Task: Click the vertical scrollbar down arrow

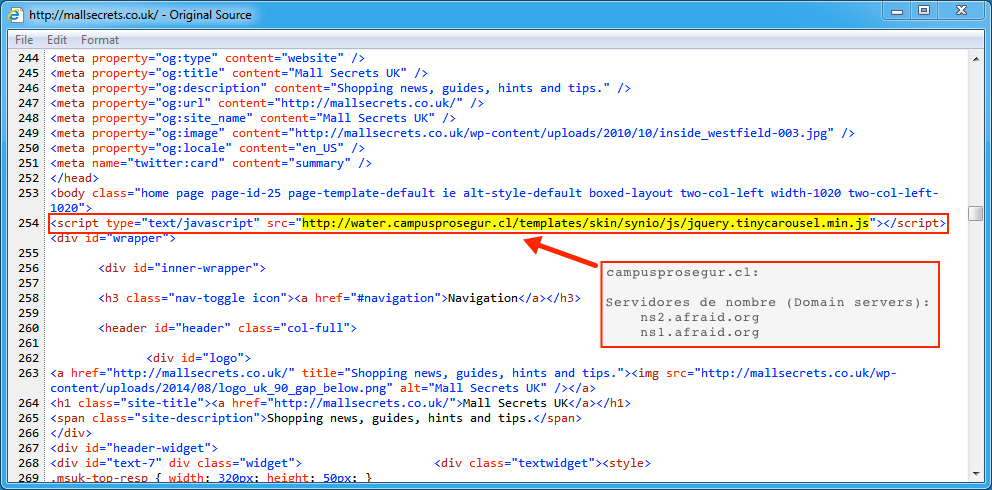Action: pyautogui.click(x=975, y=474)
